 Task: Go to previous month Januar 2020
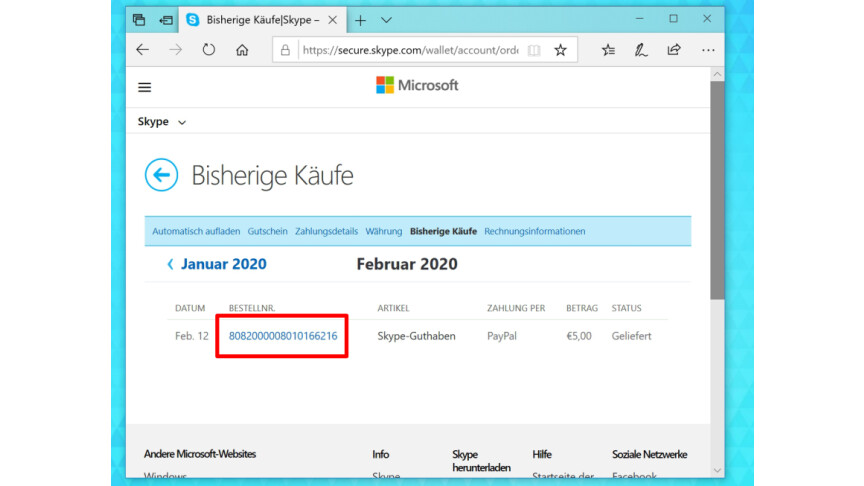click(217, 264)
